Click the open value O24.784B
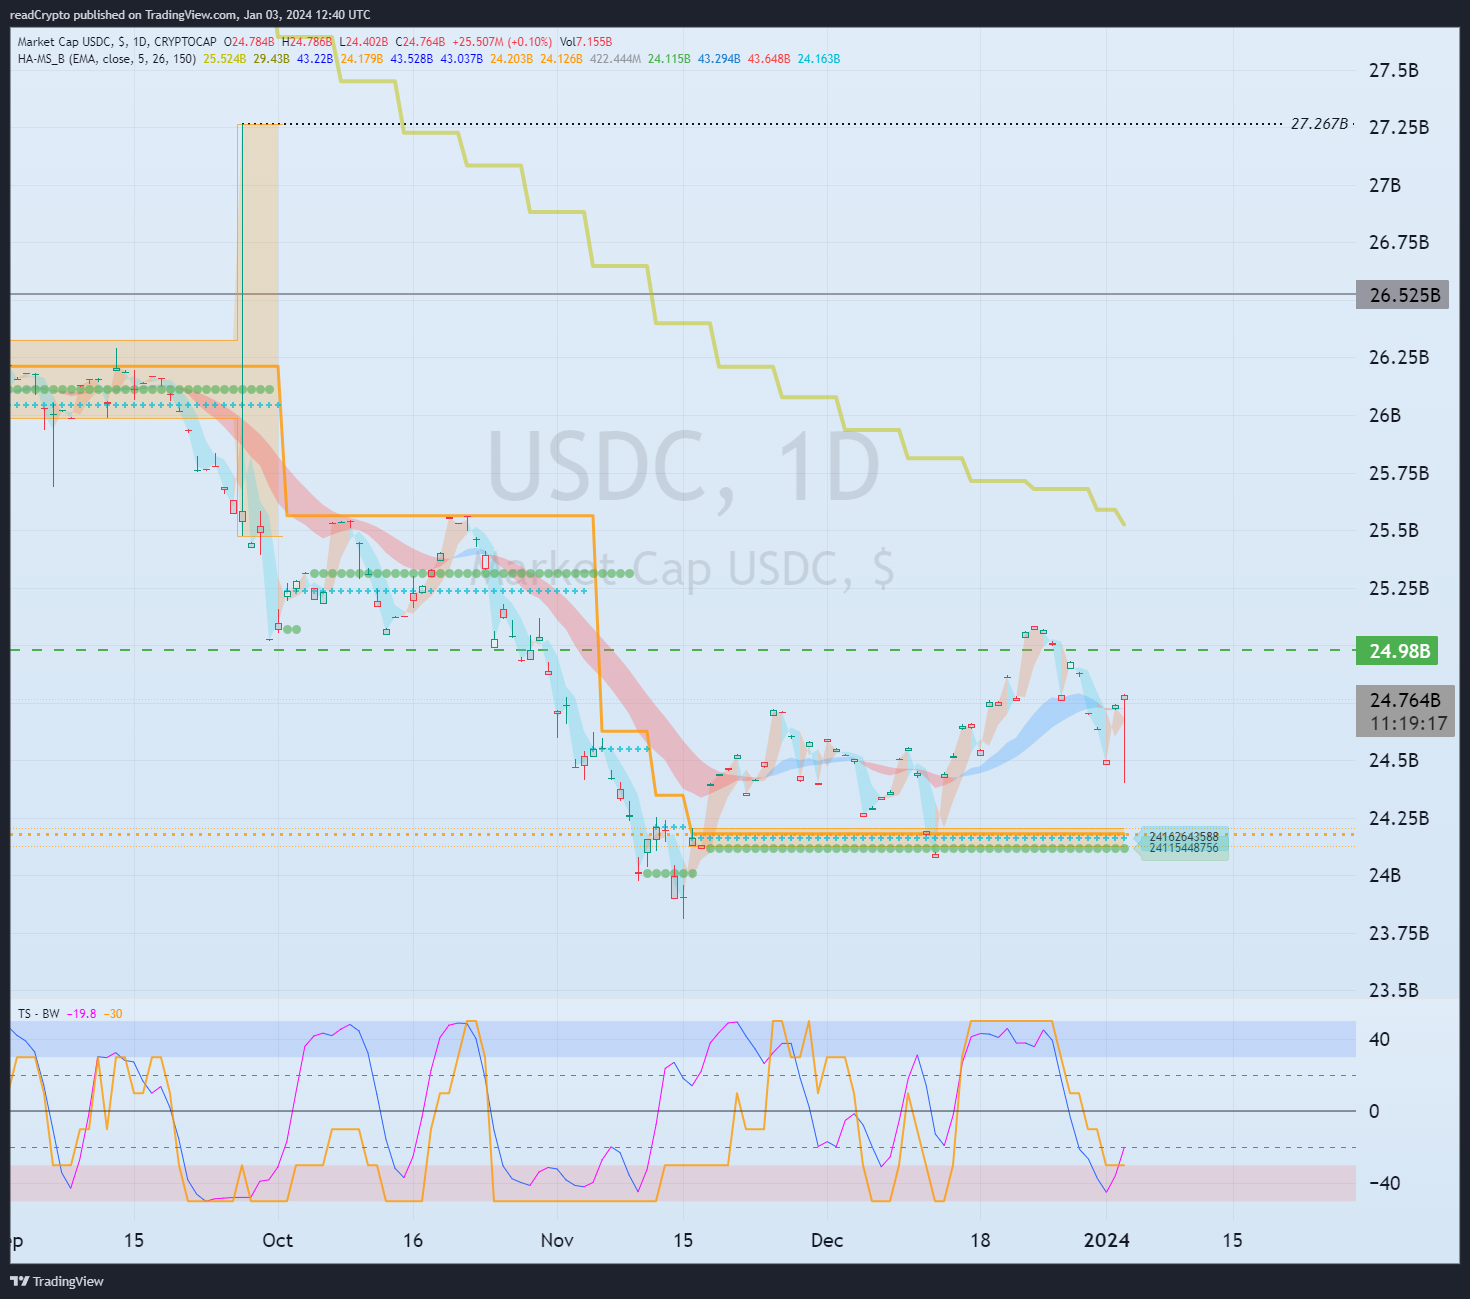 pos(249,42)
